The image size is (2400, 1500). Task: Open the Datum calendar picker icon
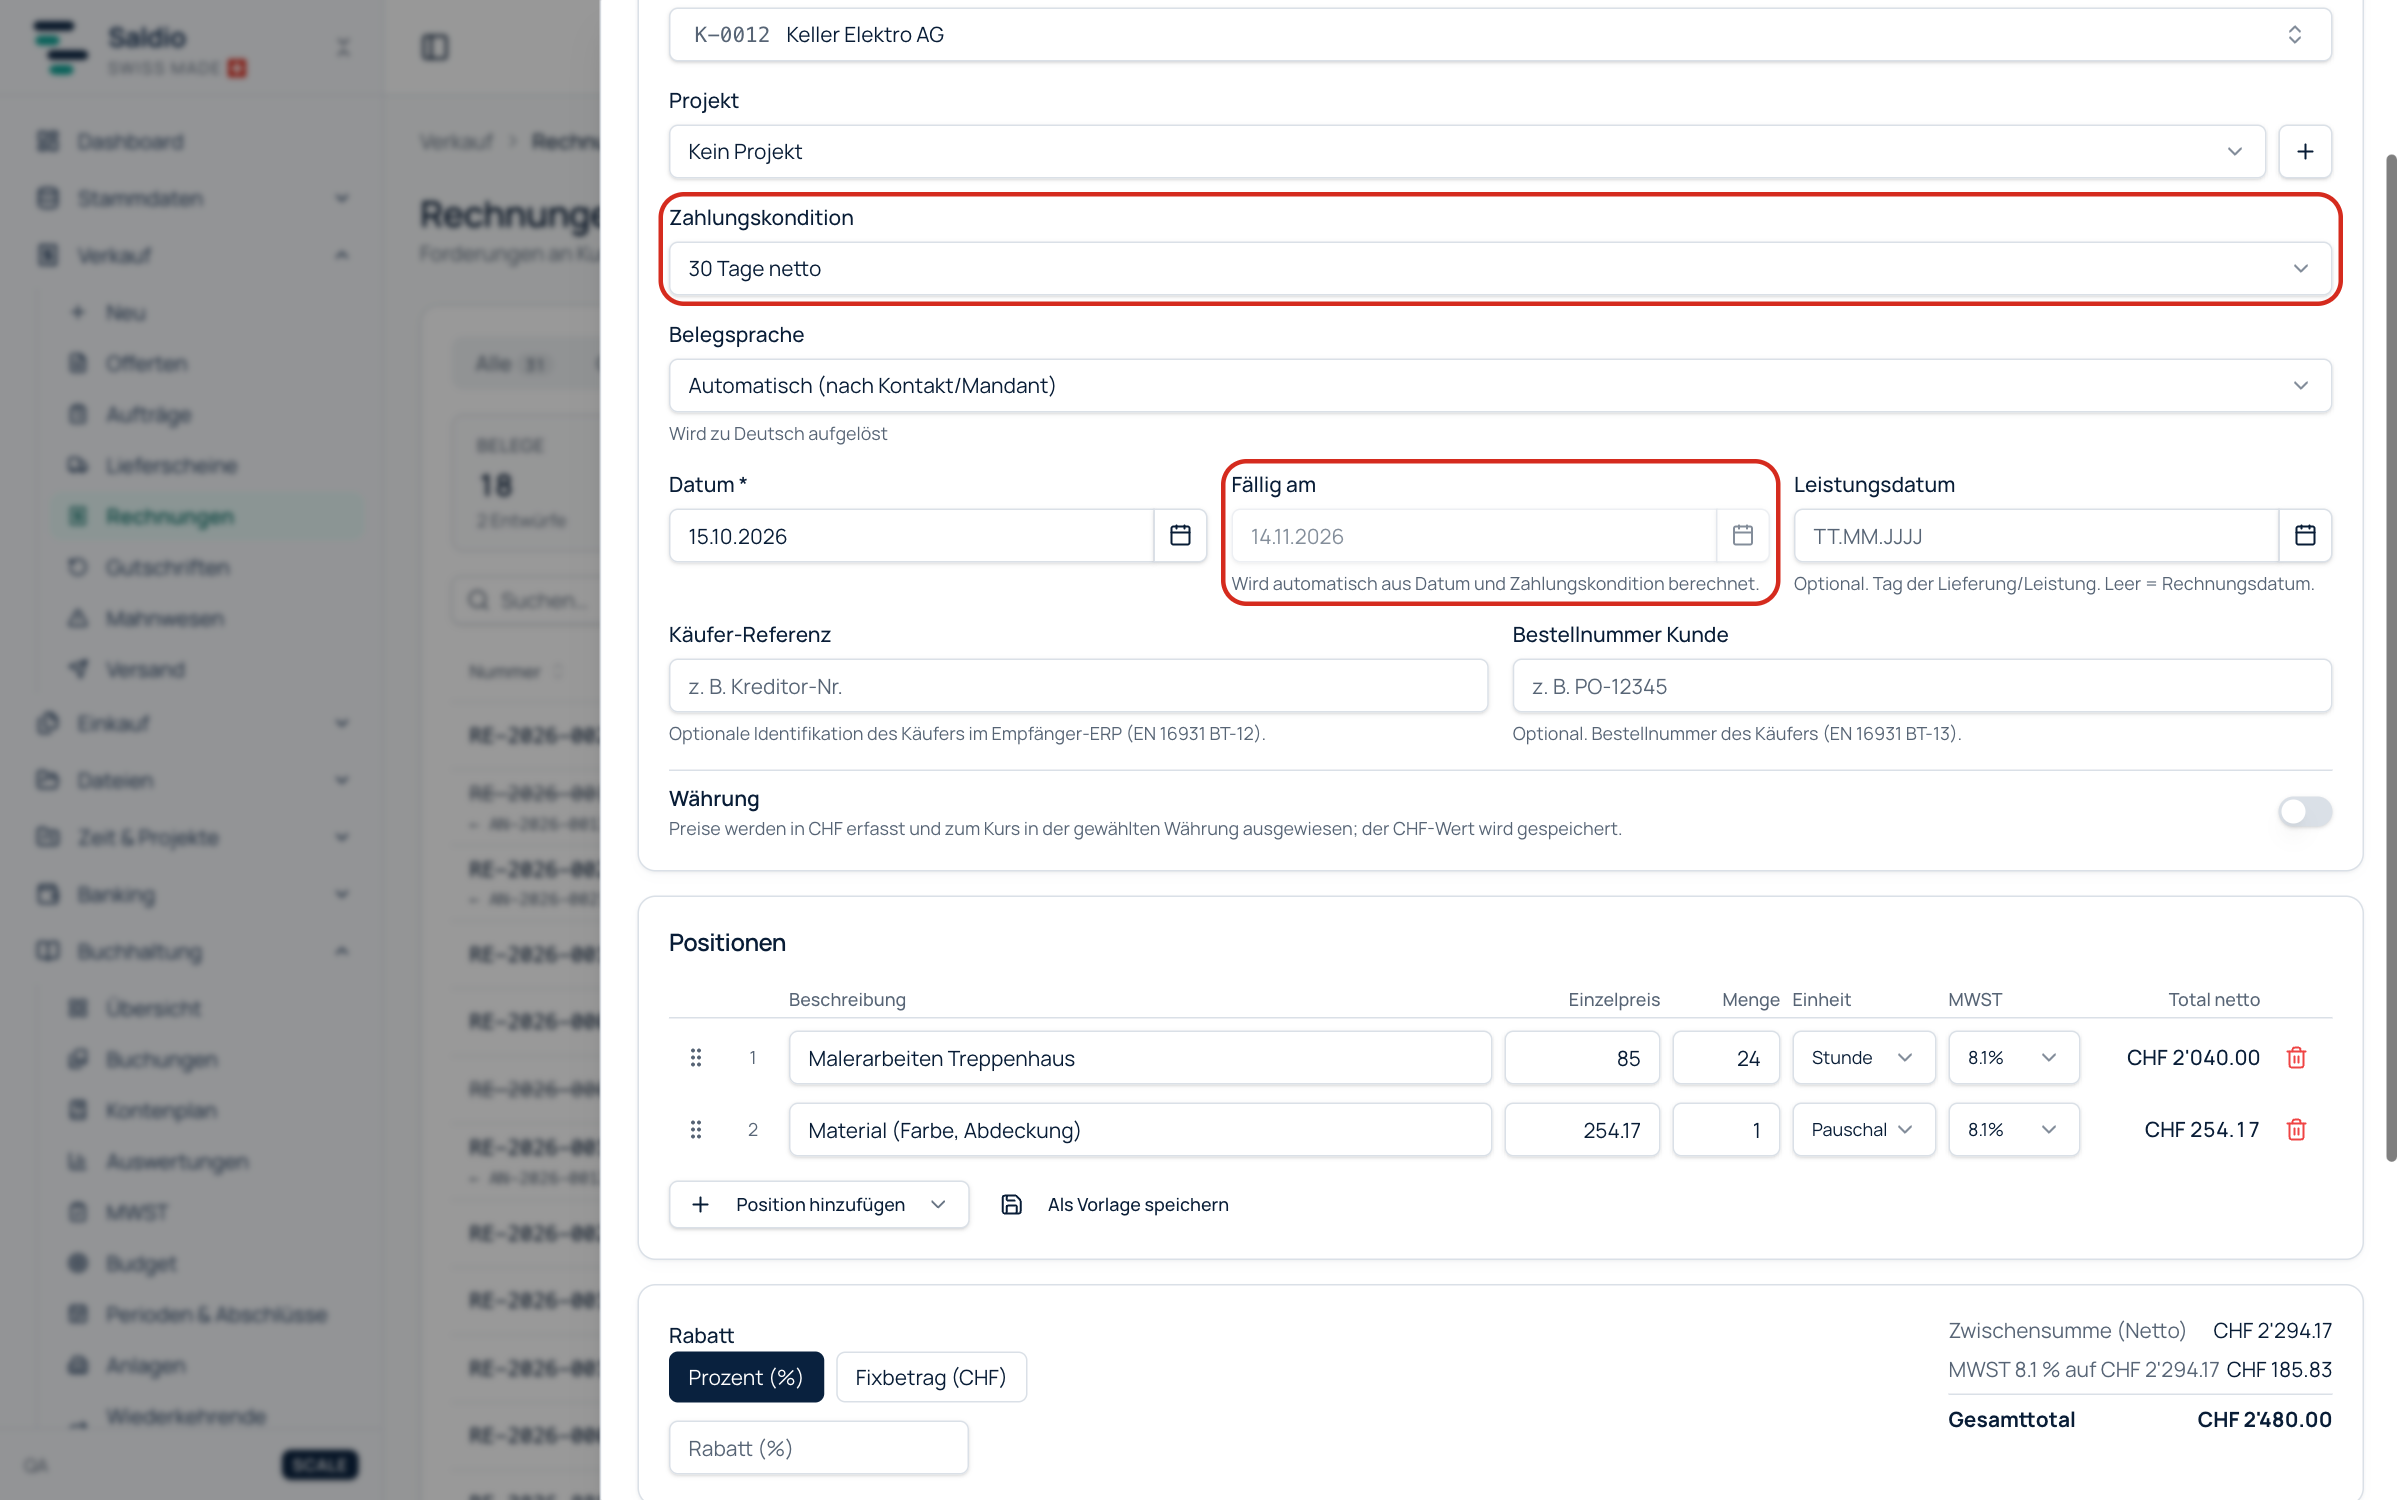coord(1180,536)
